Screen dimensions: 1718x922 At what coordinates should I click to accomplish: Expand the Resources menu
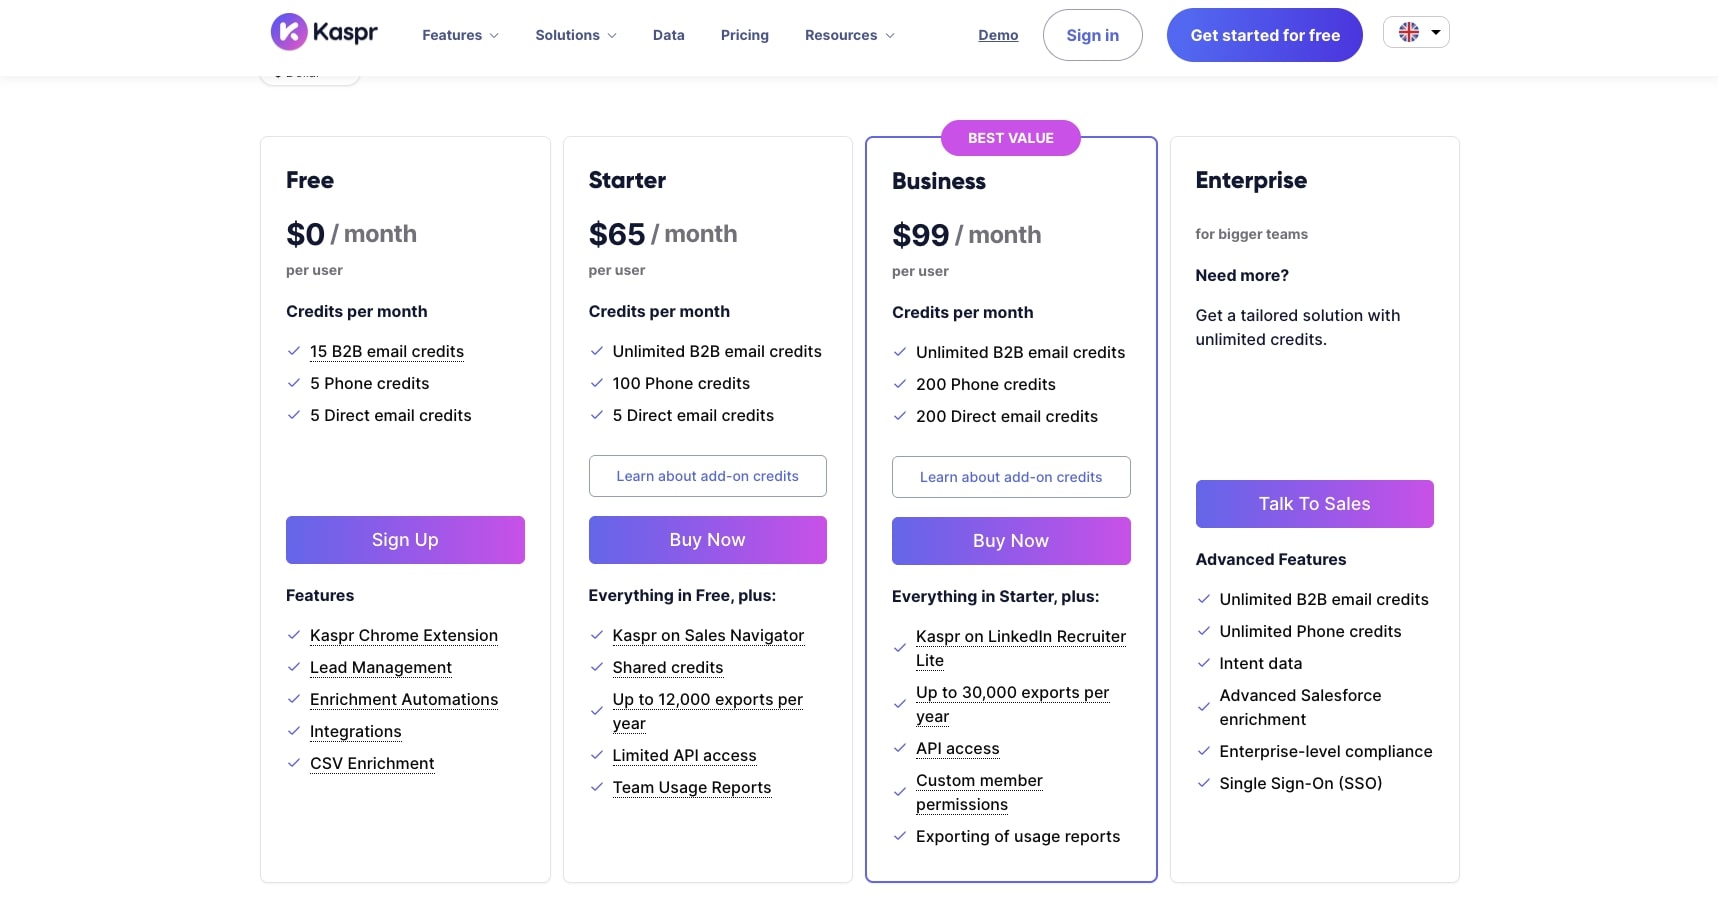(850, 35)
